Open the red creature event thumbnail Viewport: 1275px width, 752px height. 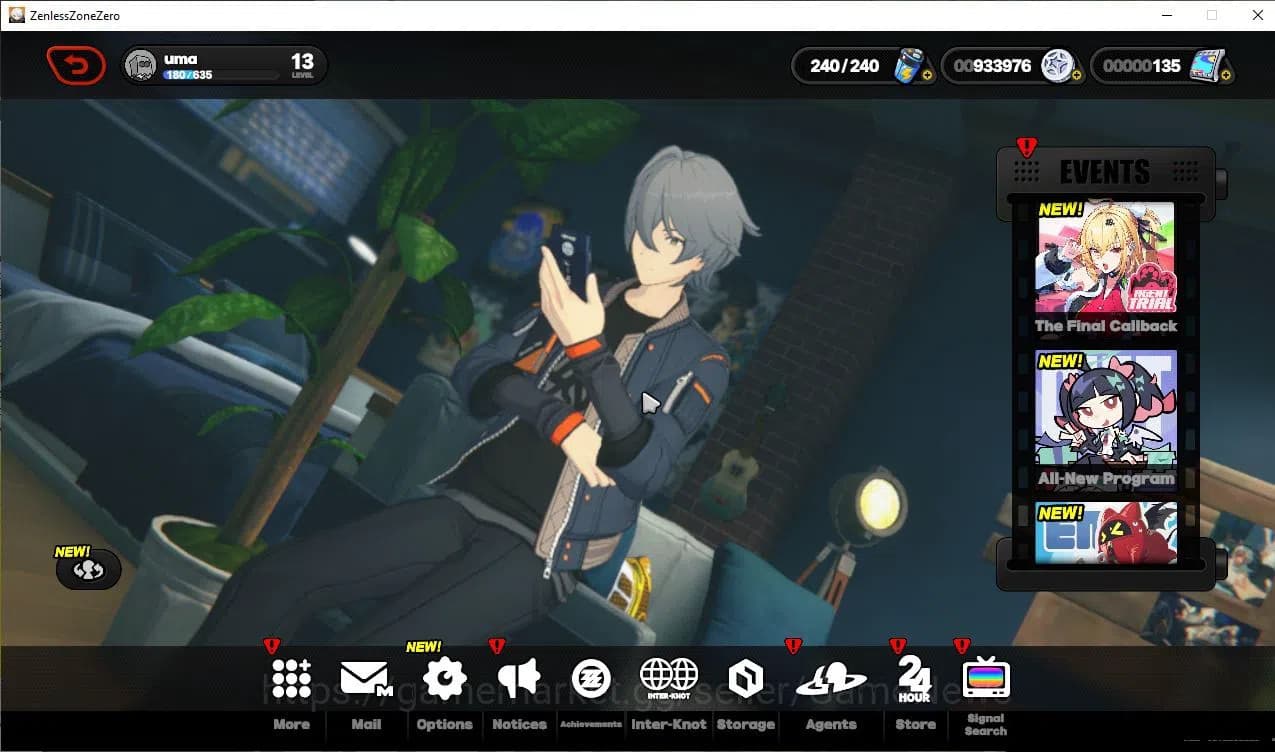pos(1106,534)
